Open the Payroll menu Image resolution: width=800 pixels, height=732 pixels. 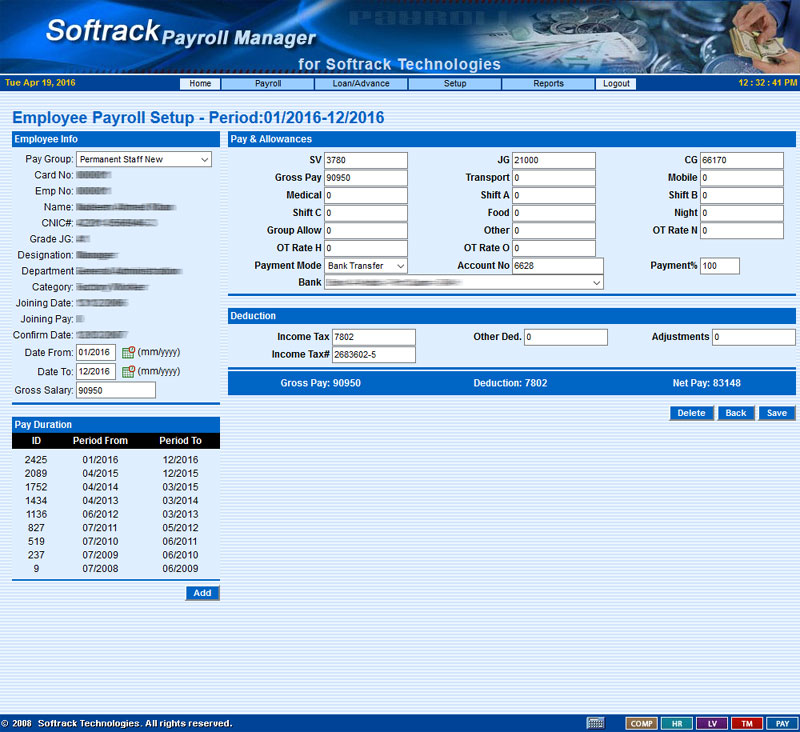[x=268, y=84]
